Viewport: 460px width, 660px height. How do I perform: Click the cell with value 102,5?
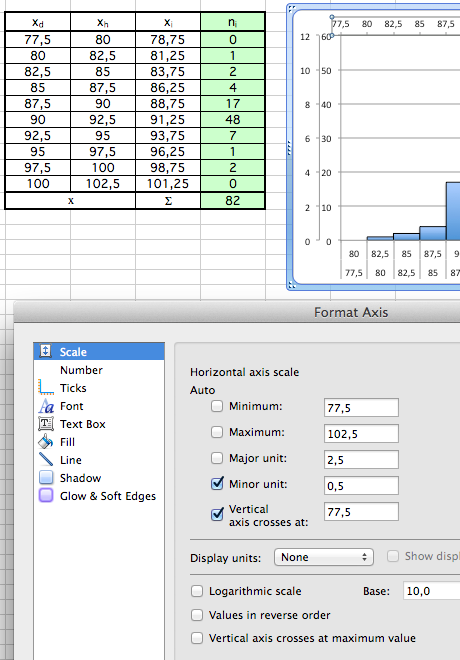pyautogui.click(x=103, y=184)
